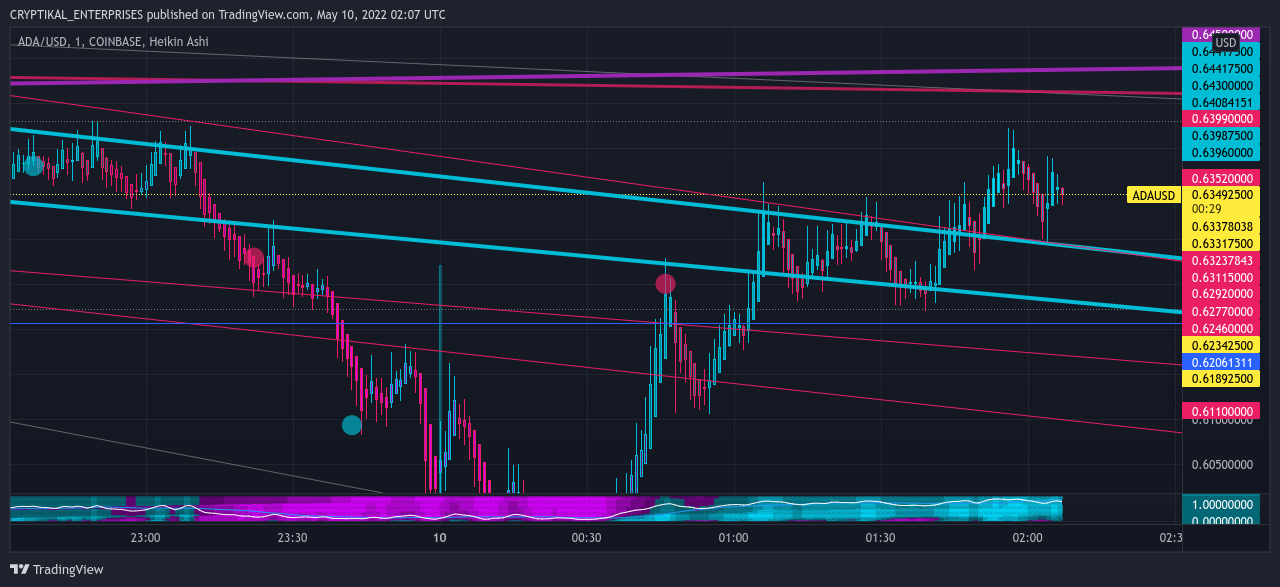This screenshot has height=587, width=1280.
Task: Click the 02:00 time axis label
Action: point(1027,538)
